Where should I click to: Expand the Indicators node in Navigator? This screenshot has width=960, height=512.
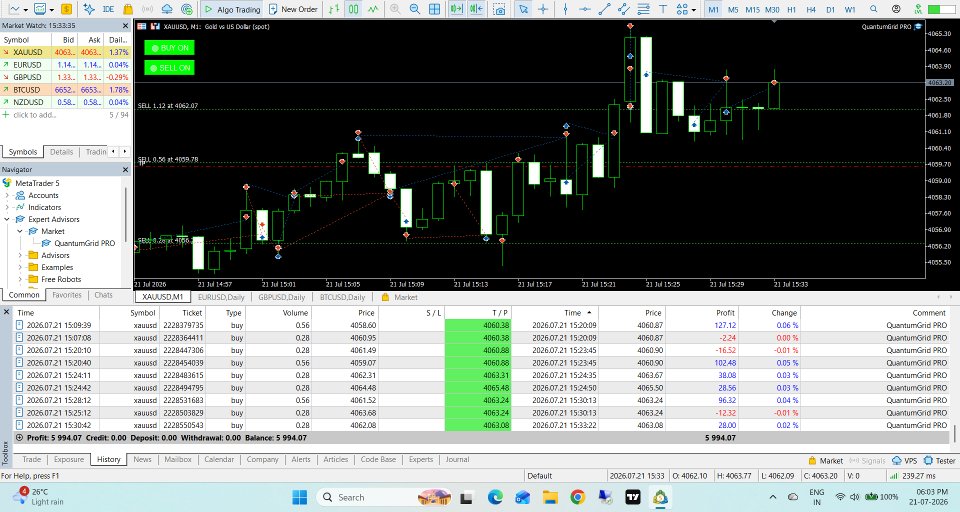pos(7,207)
